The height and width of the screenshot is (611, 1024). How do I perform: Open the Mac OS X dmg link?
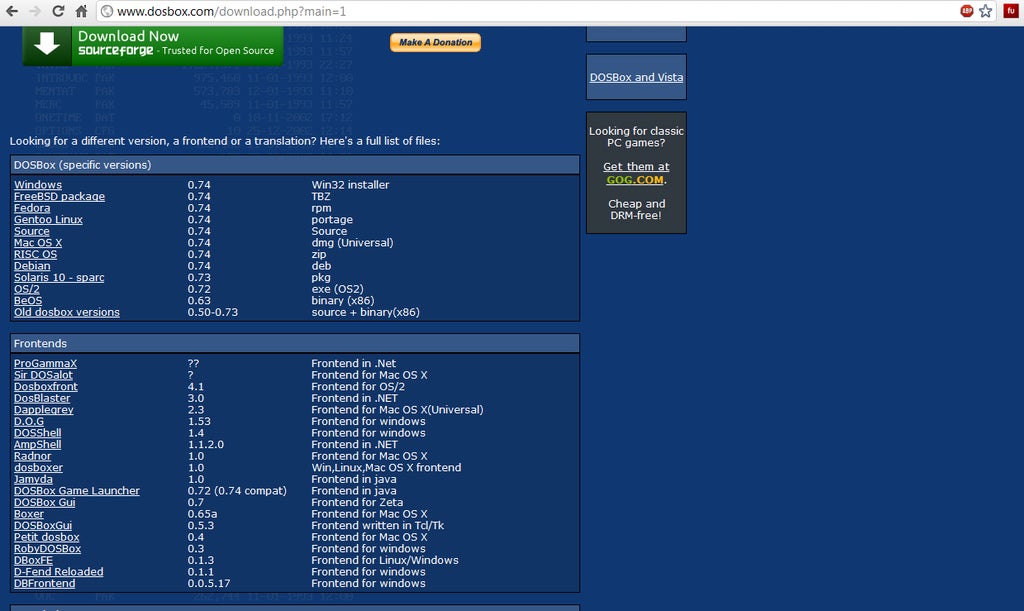[x=38, y=243]
